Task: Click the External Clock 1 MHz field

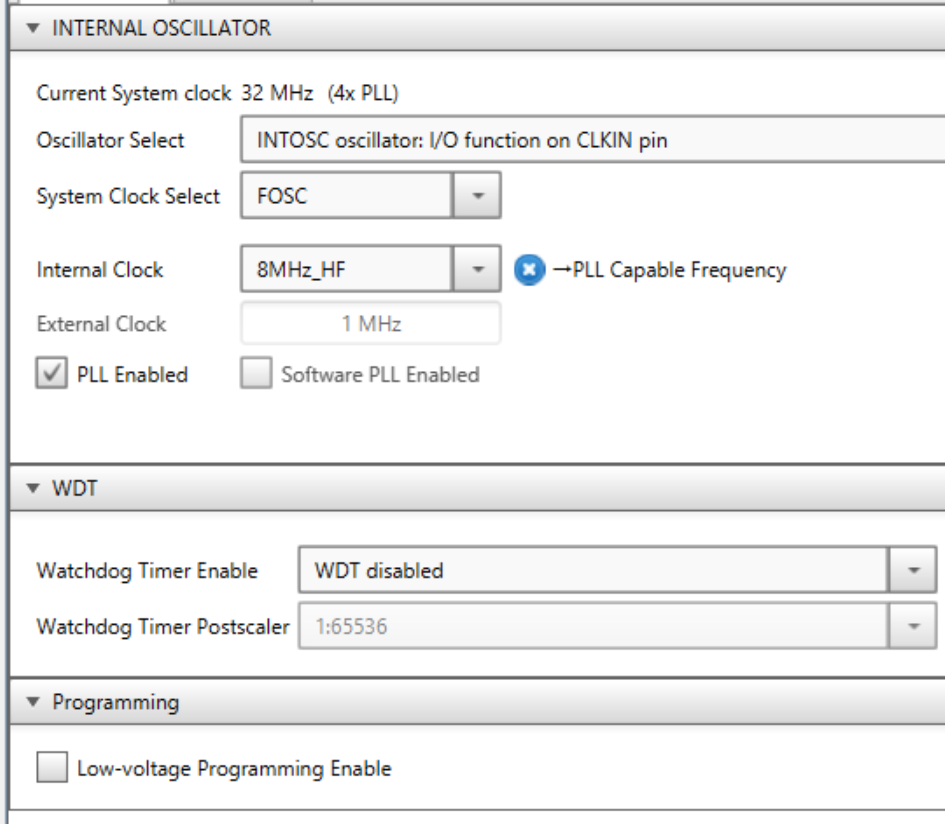Action: coord(371,324)
